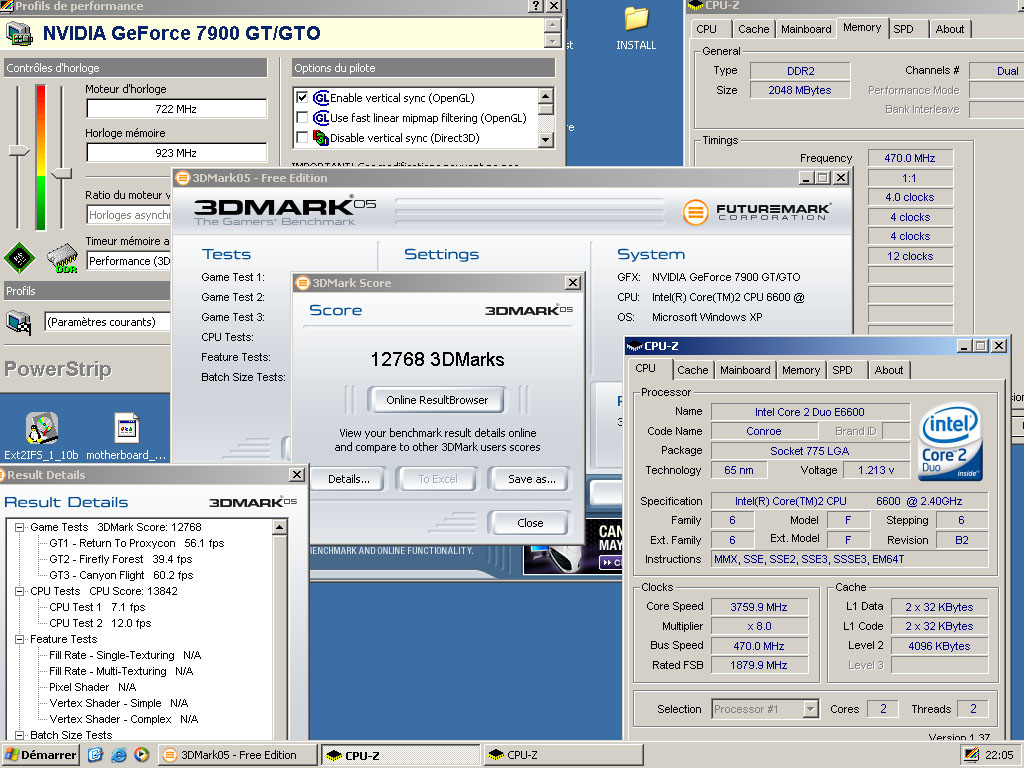The width and height of the screenshot is (1024, 768).
Task: Toggle Enable vertical sync (OpenGL) checkbox
Action: [302, 97]
